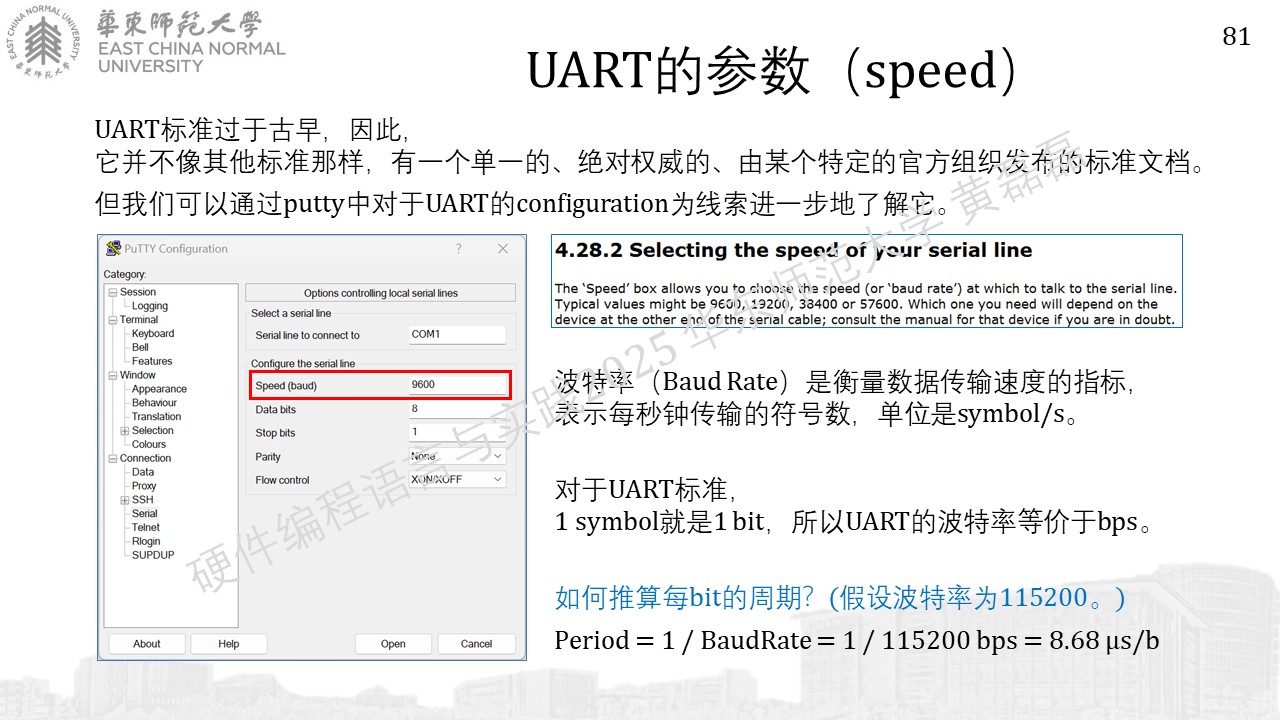Viewport: 1280px width, 720px height.
Task: Open the Parity dropdown
Action: (456, 456)
